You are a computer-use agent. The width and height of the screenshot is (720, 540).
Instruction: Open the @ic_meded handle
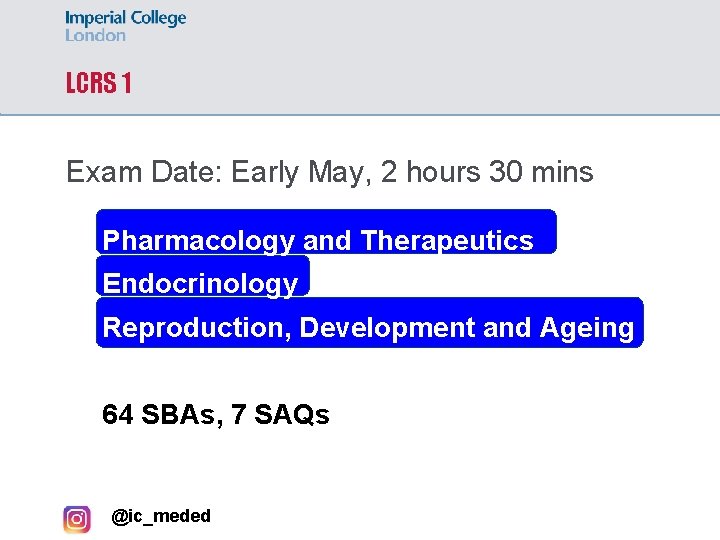[x=161, y=516]
